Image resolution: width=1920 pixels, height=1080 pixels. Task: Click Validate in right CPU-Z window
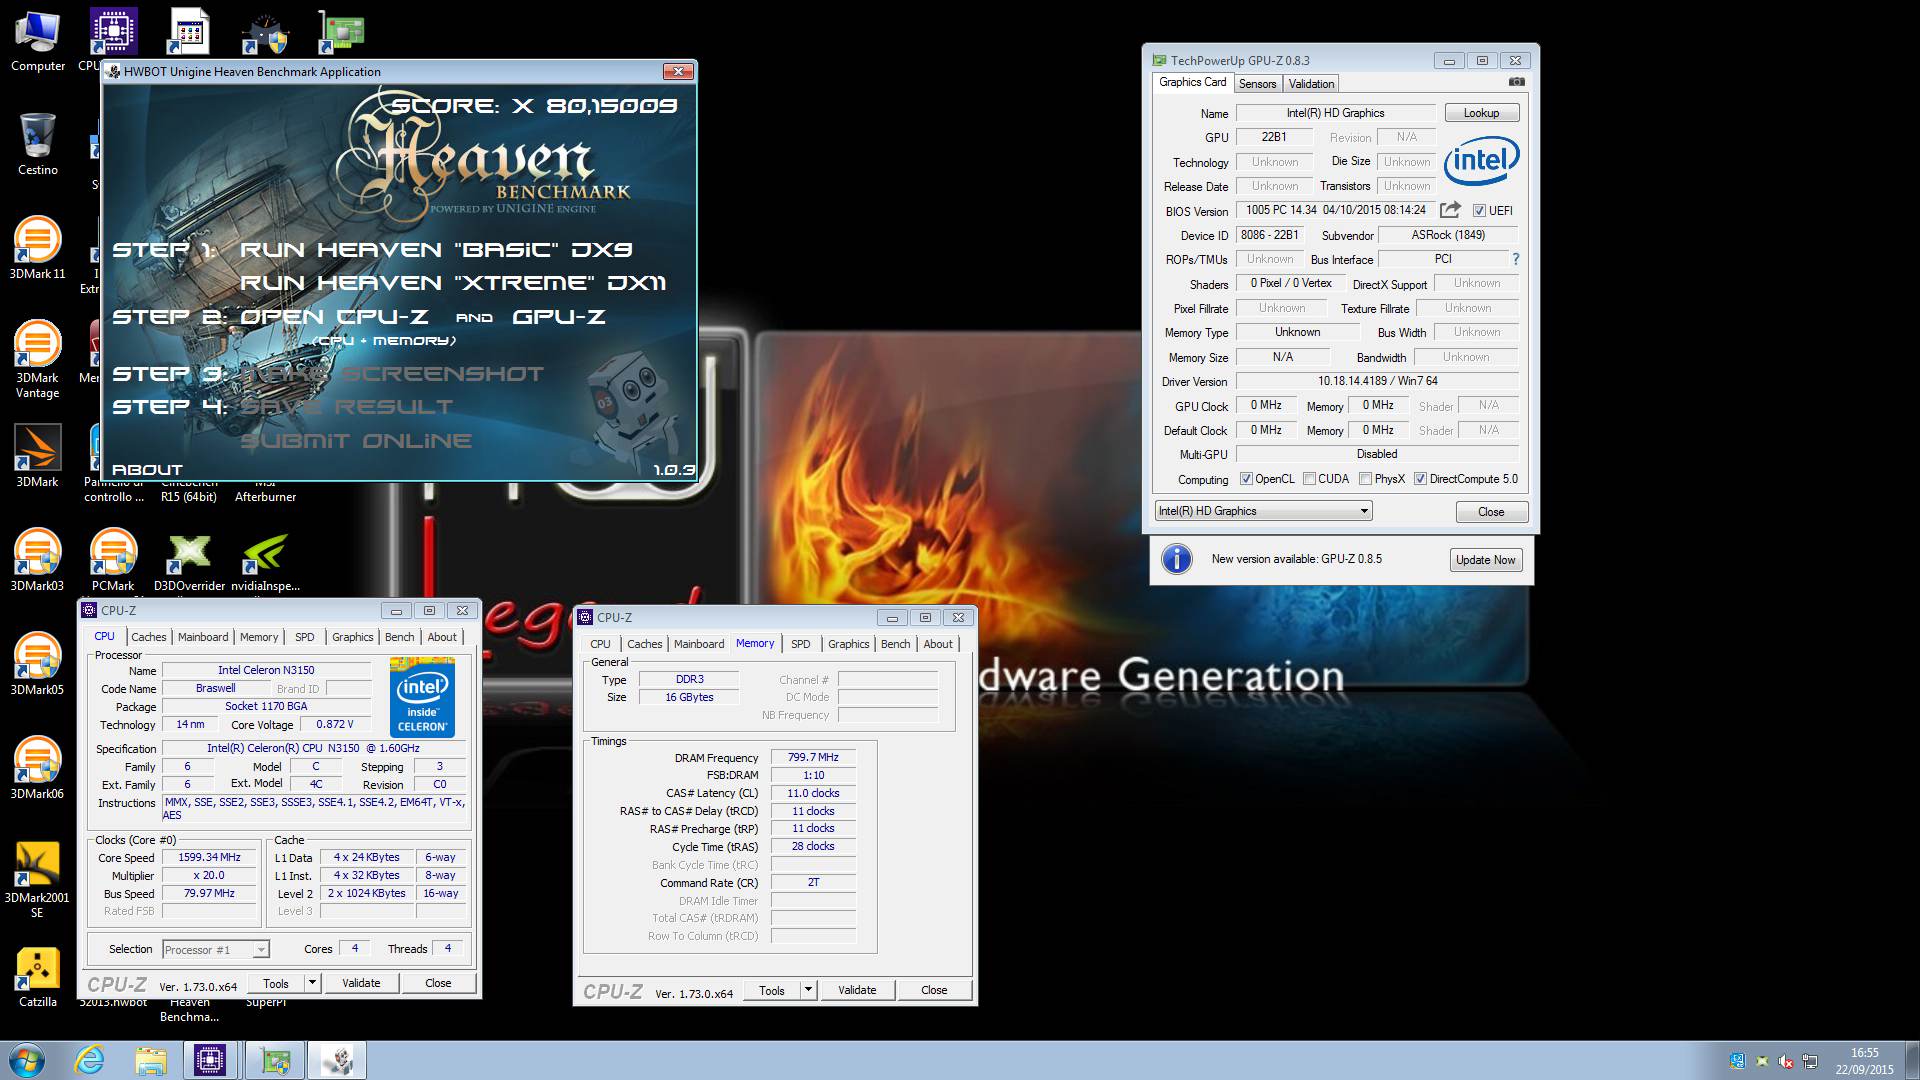(857, 990)
